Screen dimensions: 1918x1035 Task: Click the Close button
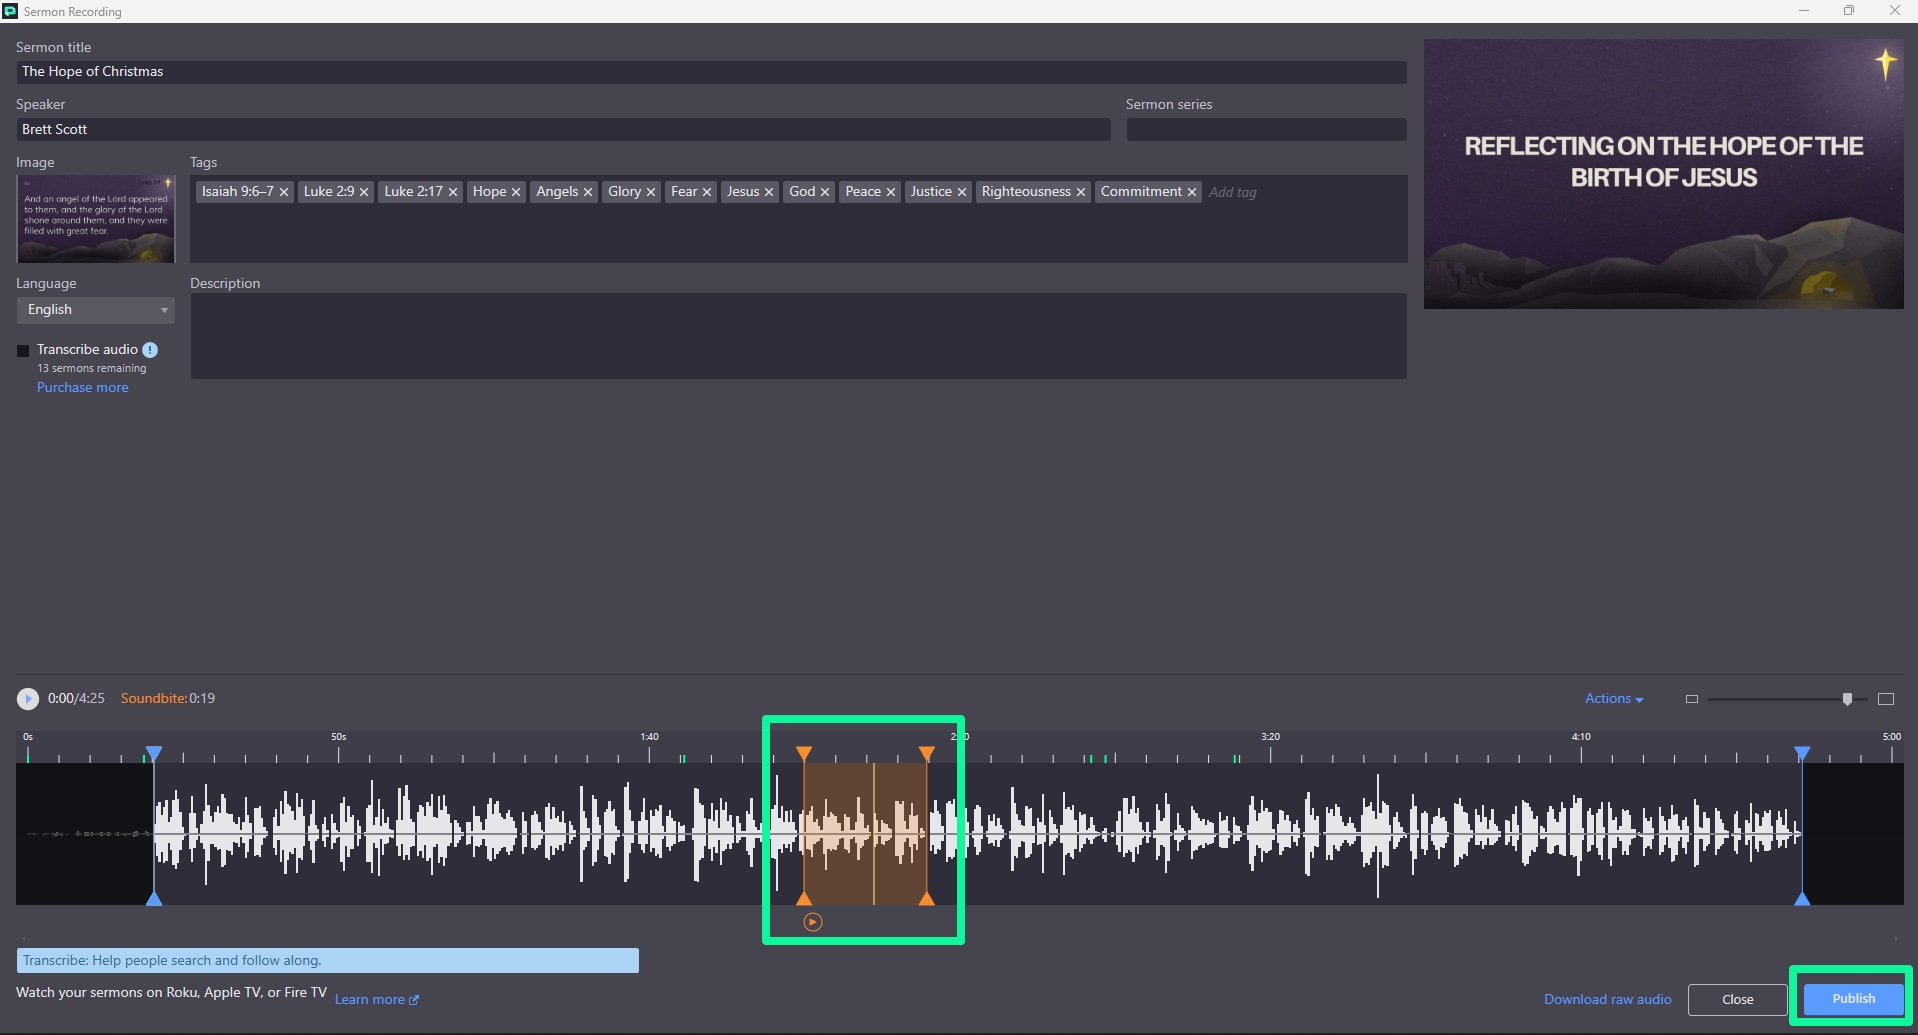click(1737, 1000)
